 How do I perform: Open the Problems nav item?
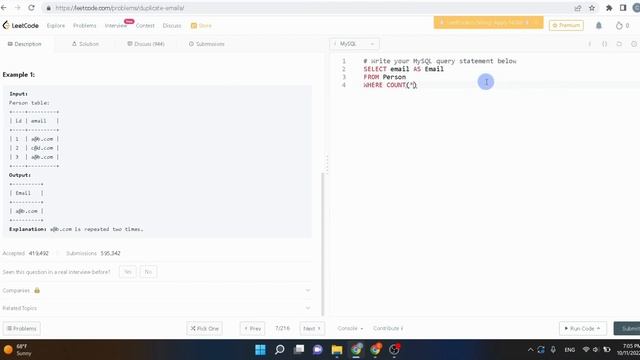[84, 26]
